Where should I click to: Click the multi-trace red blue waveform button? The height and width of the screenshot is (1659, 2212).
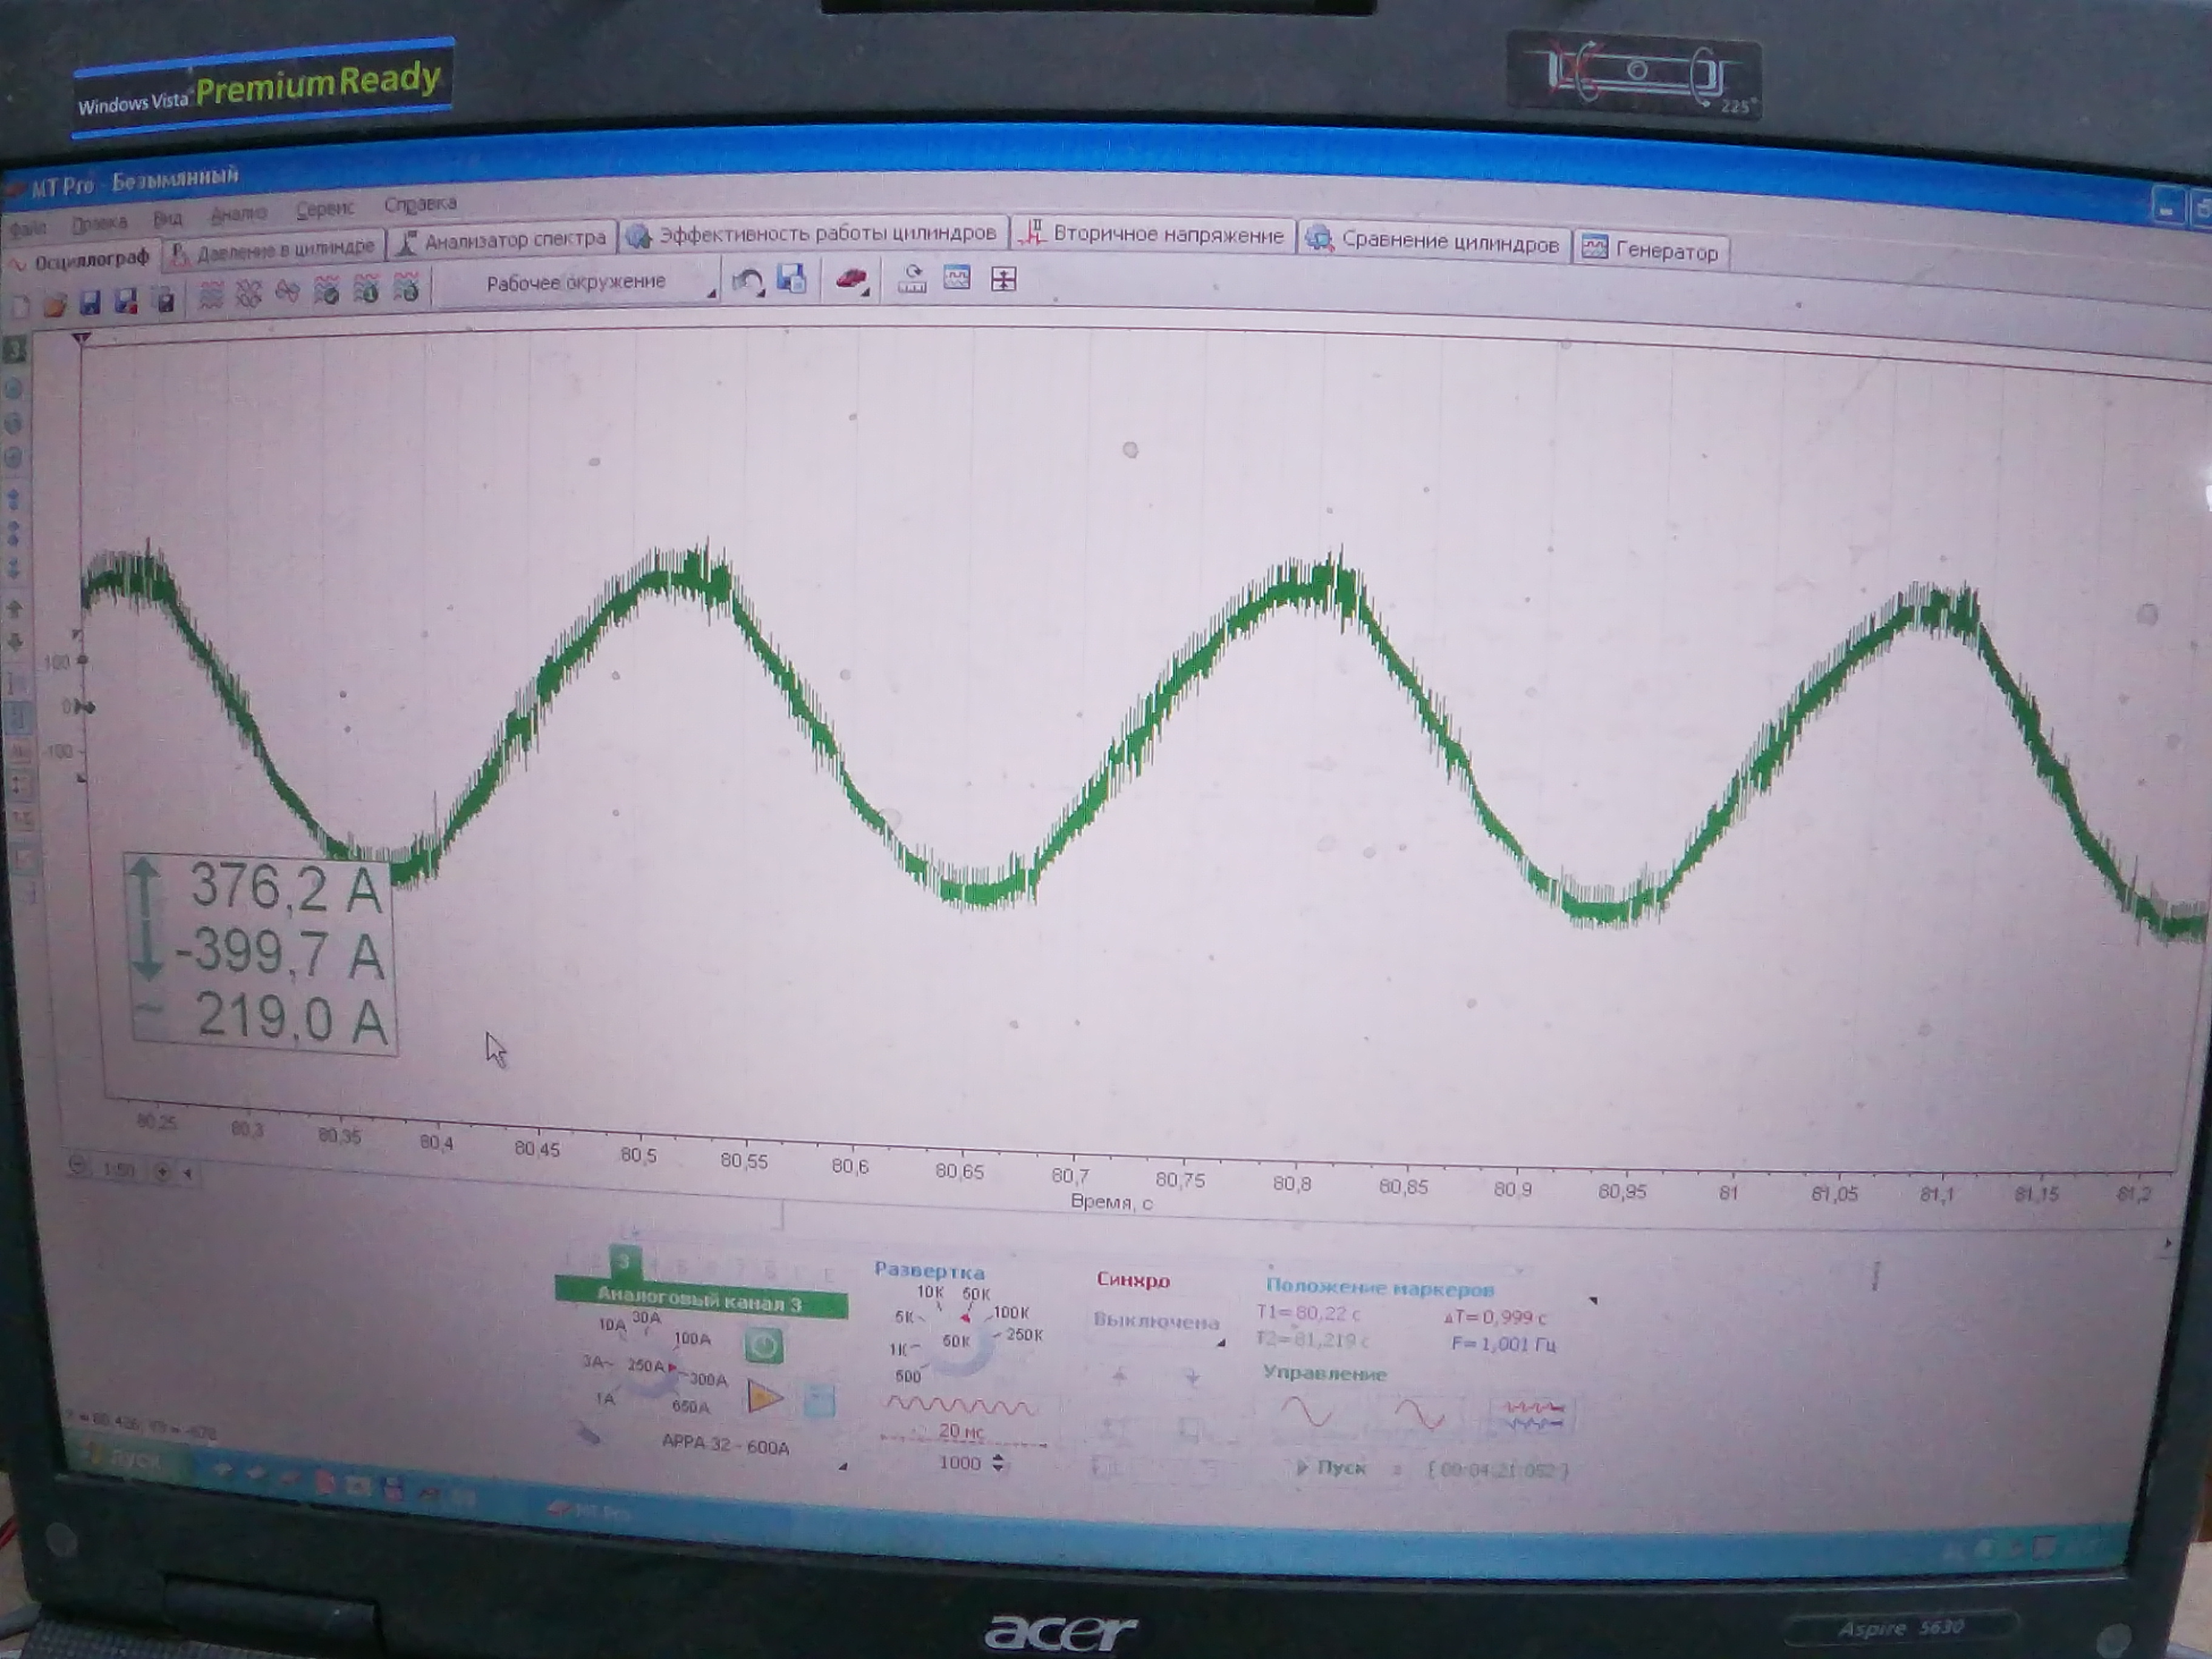click(x=1533, y=1416)
